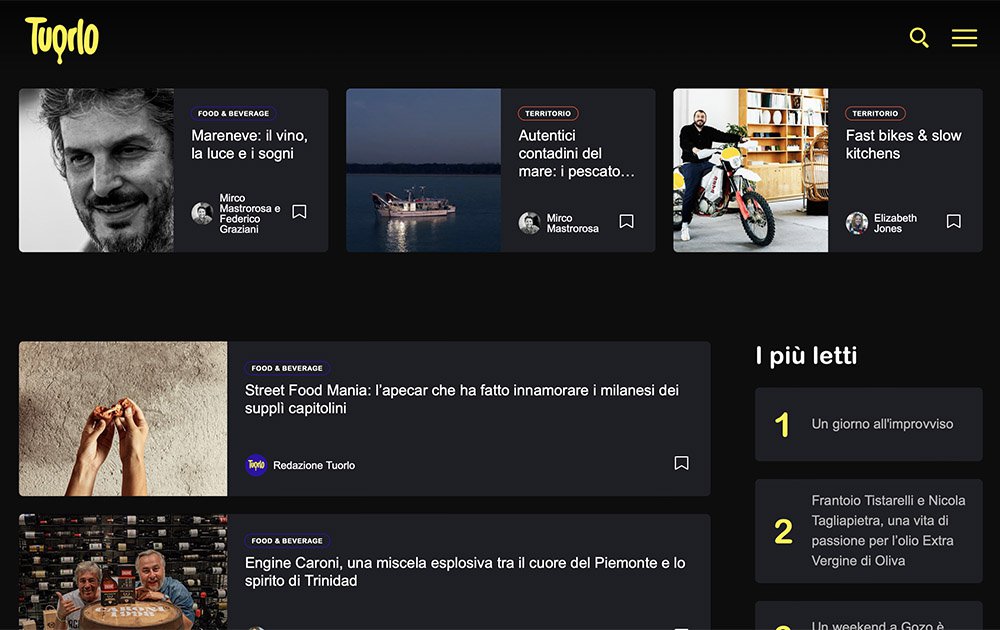Open the Street Food Mania headline
This screenshot has width=1000, height=630.
click(461, 400)
